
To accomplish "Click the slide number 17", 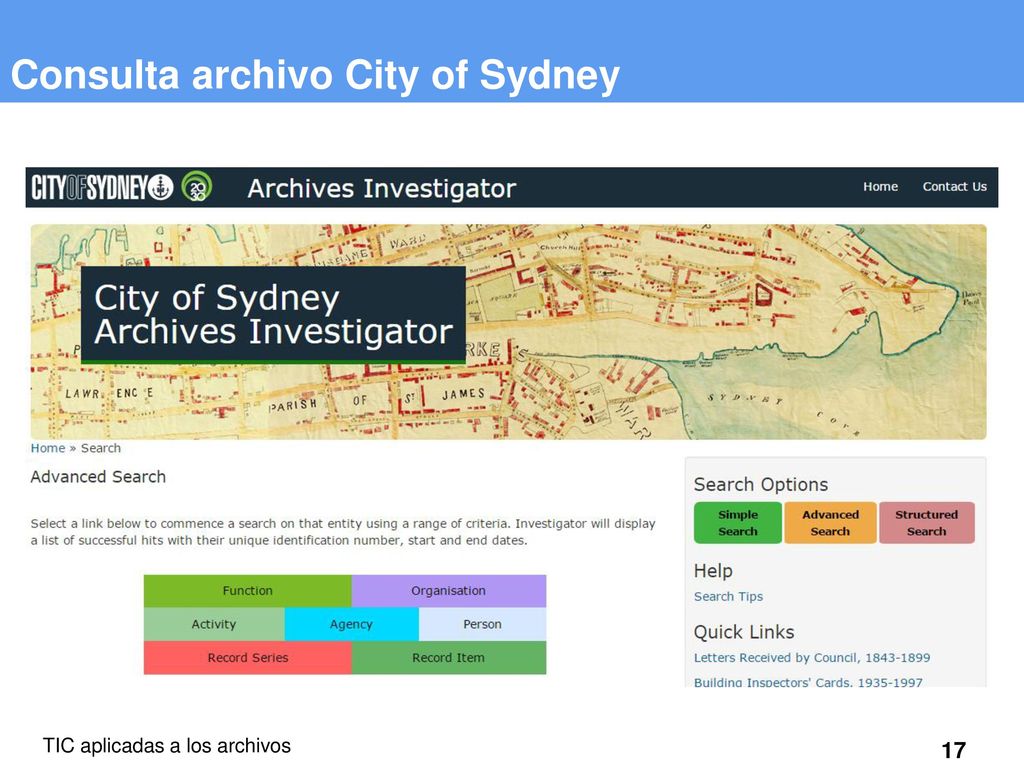I will coord(953,750).
